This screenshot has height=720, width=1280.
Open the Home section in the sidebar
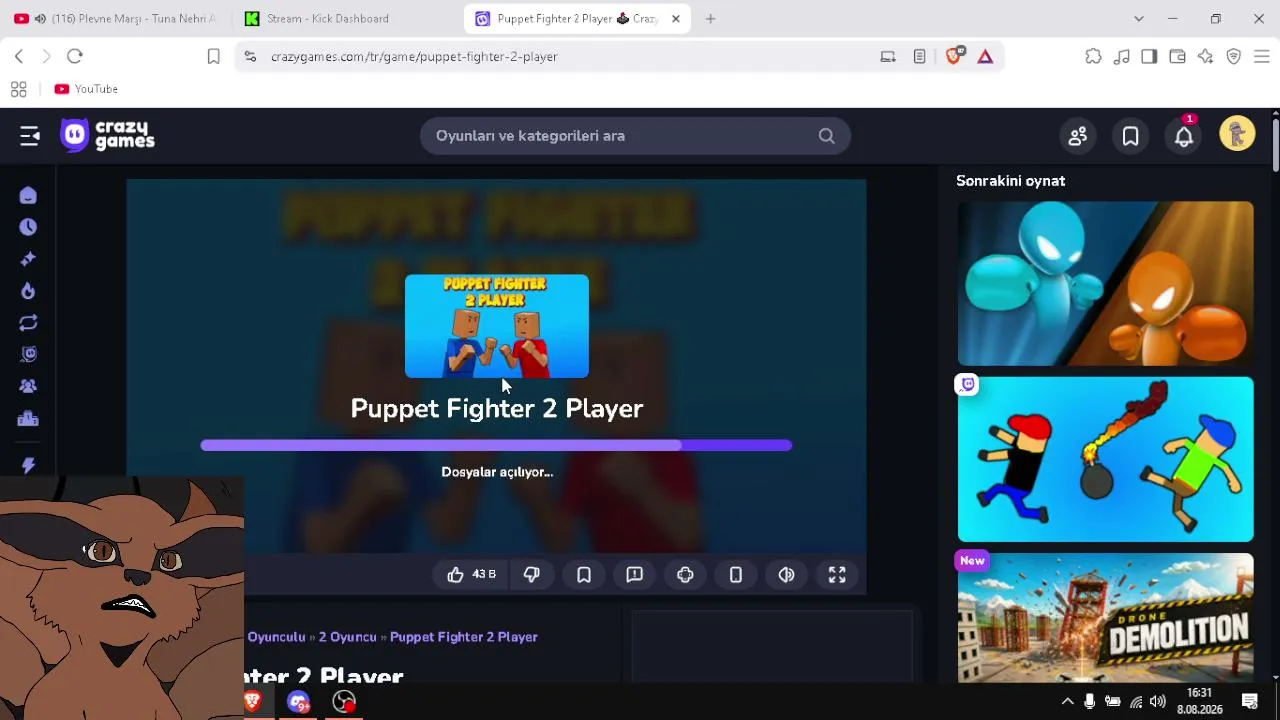(28, 195)
